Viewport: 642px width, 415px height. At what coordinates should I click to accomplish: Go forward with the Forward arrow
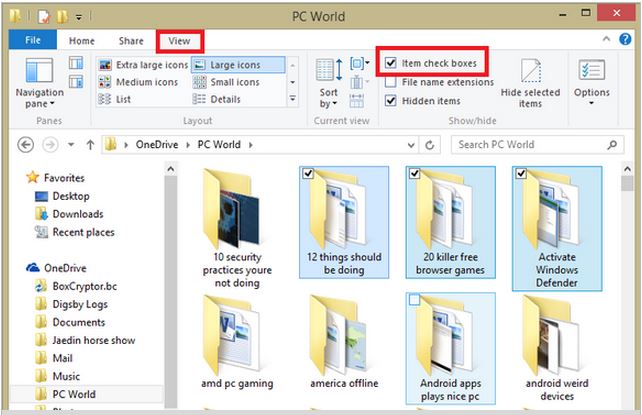[50, 144]
